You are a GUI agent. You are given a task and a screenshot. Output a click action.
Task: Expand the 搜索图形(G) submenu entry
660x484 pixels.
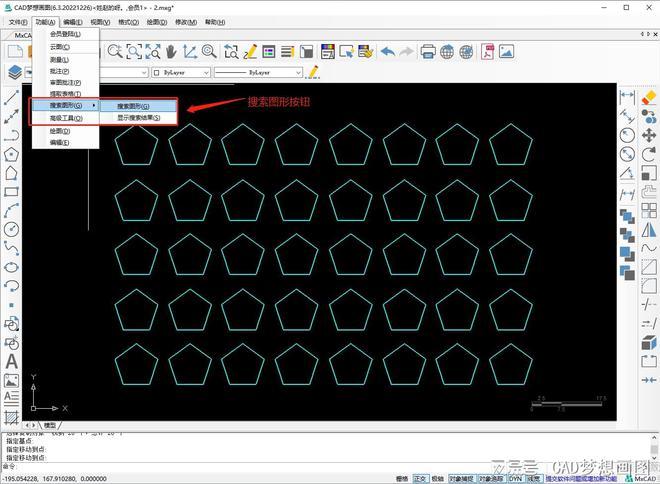(x=66, y=105)
